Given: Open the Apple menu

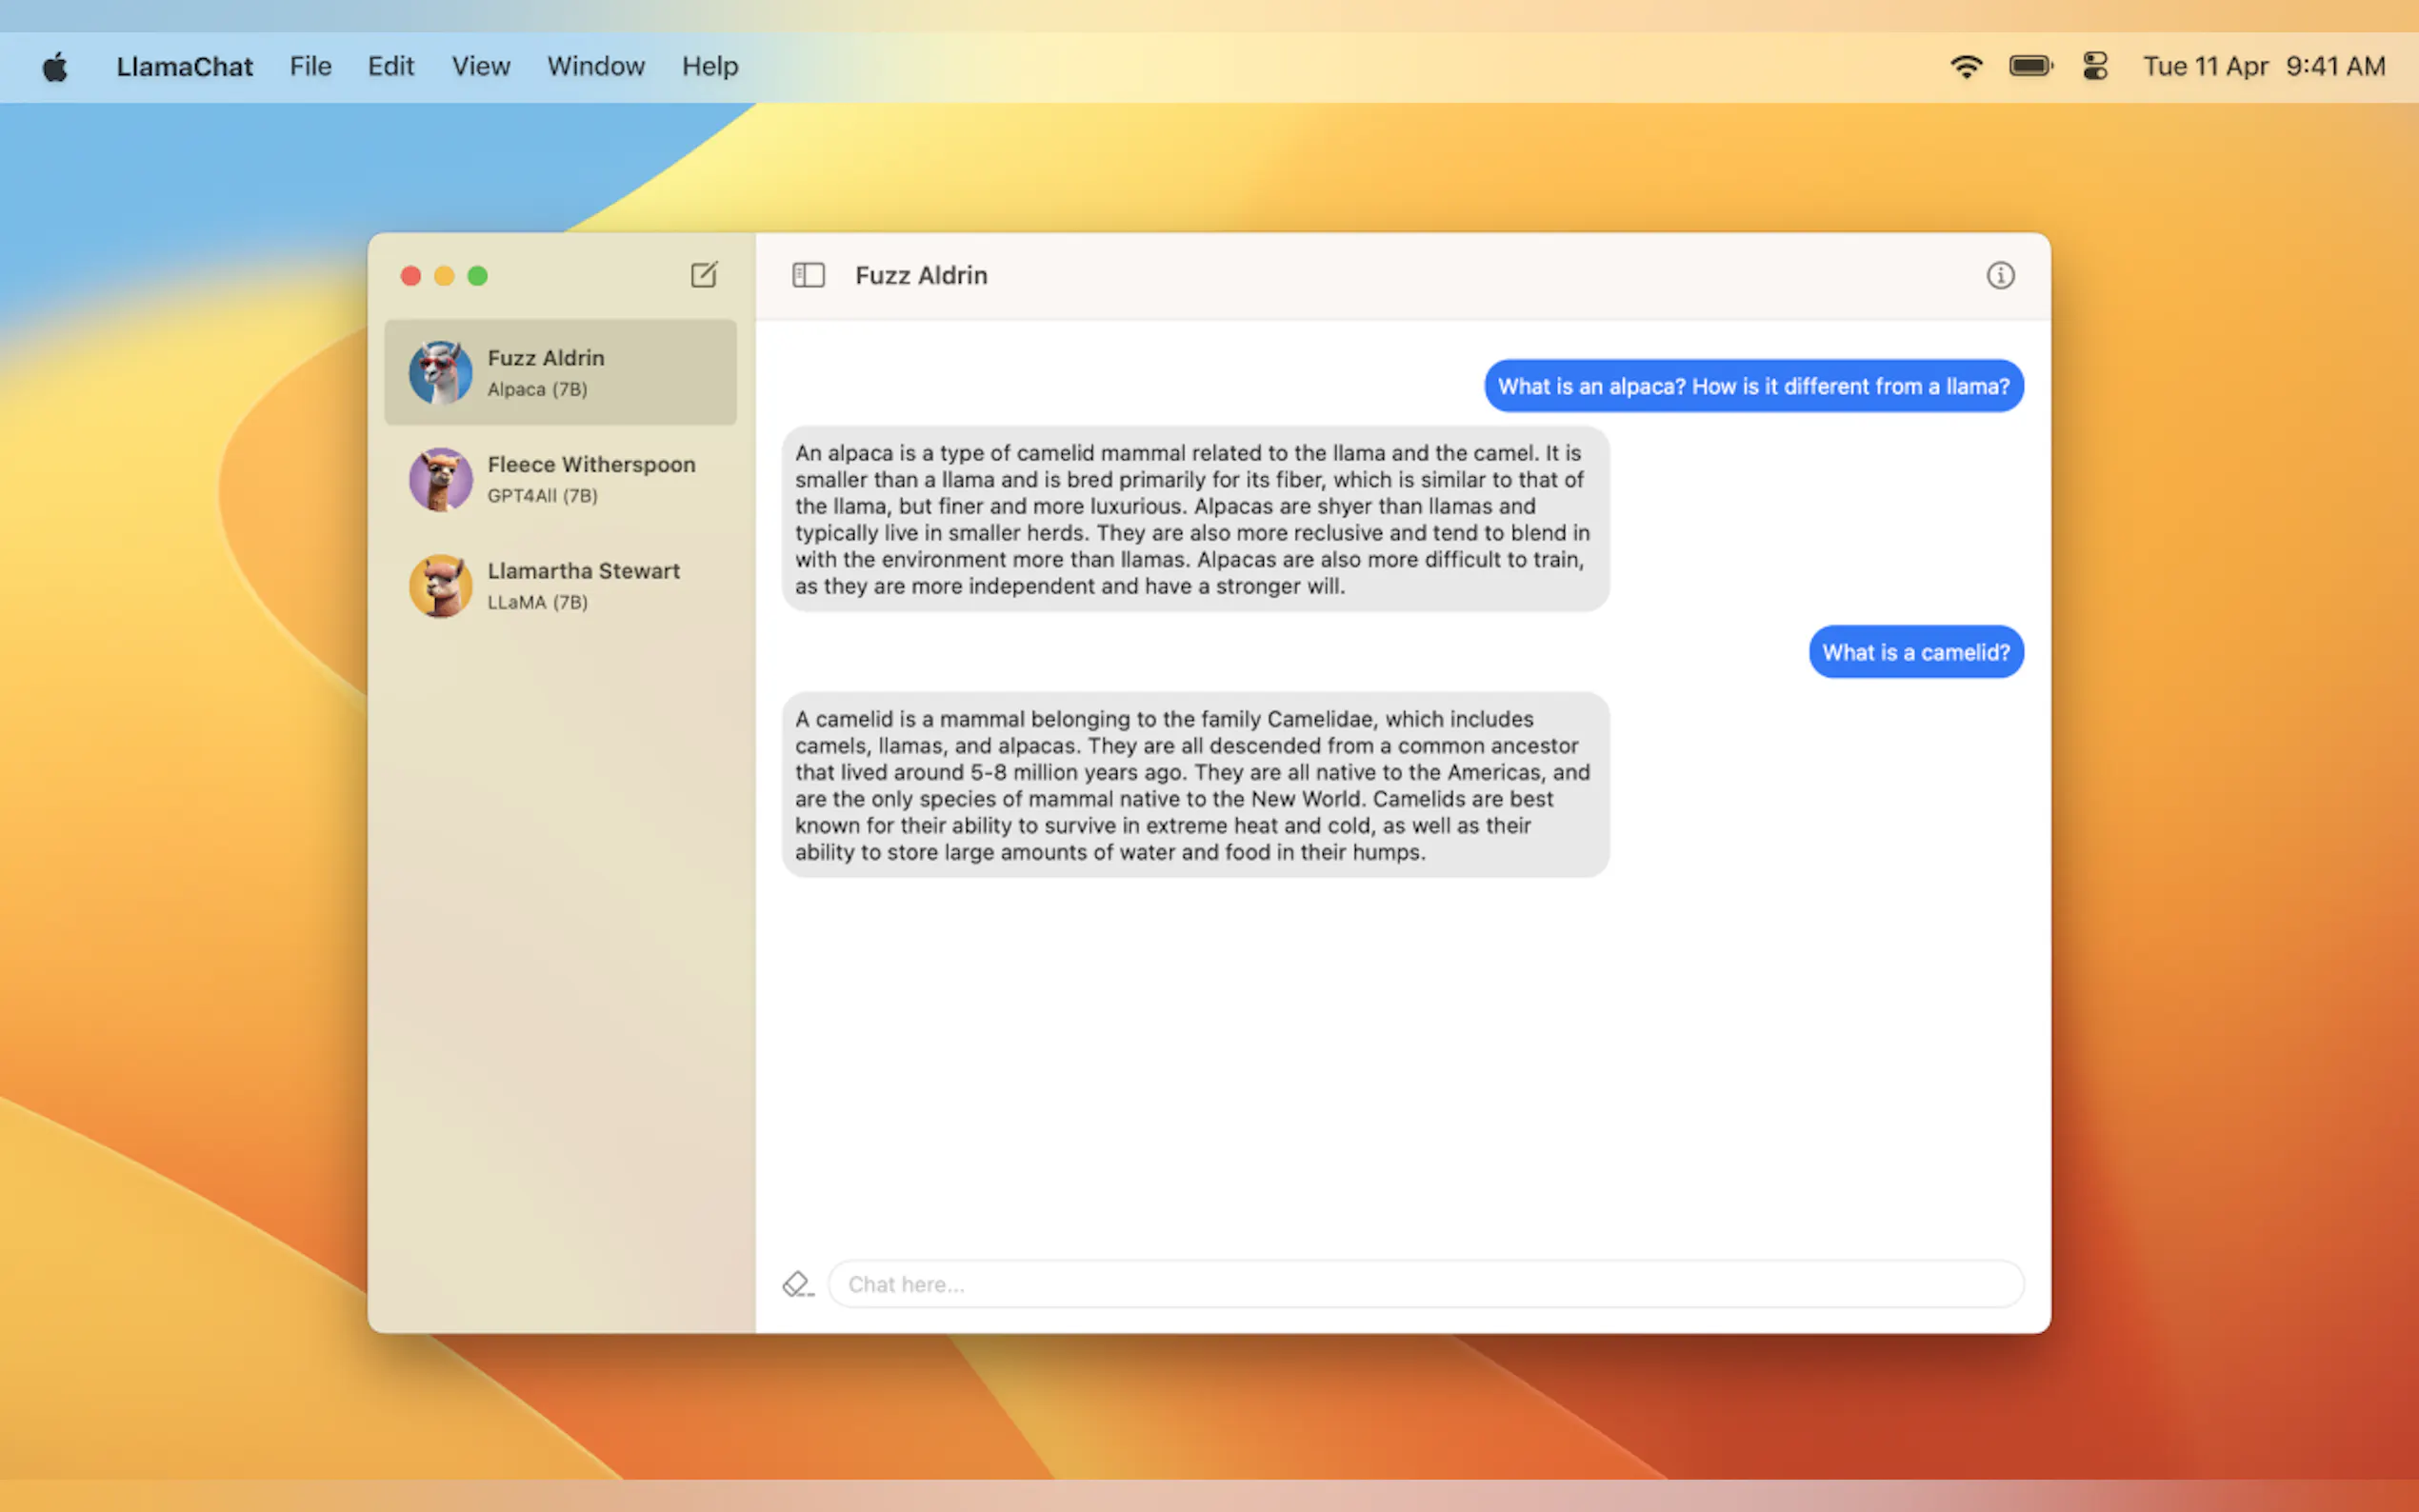Looking at the screenshot, I should (55, 67).
